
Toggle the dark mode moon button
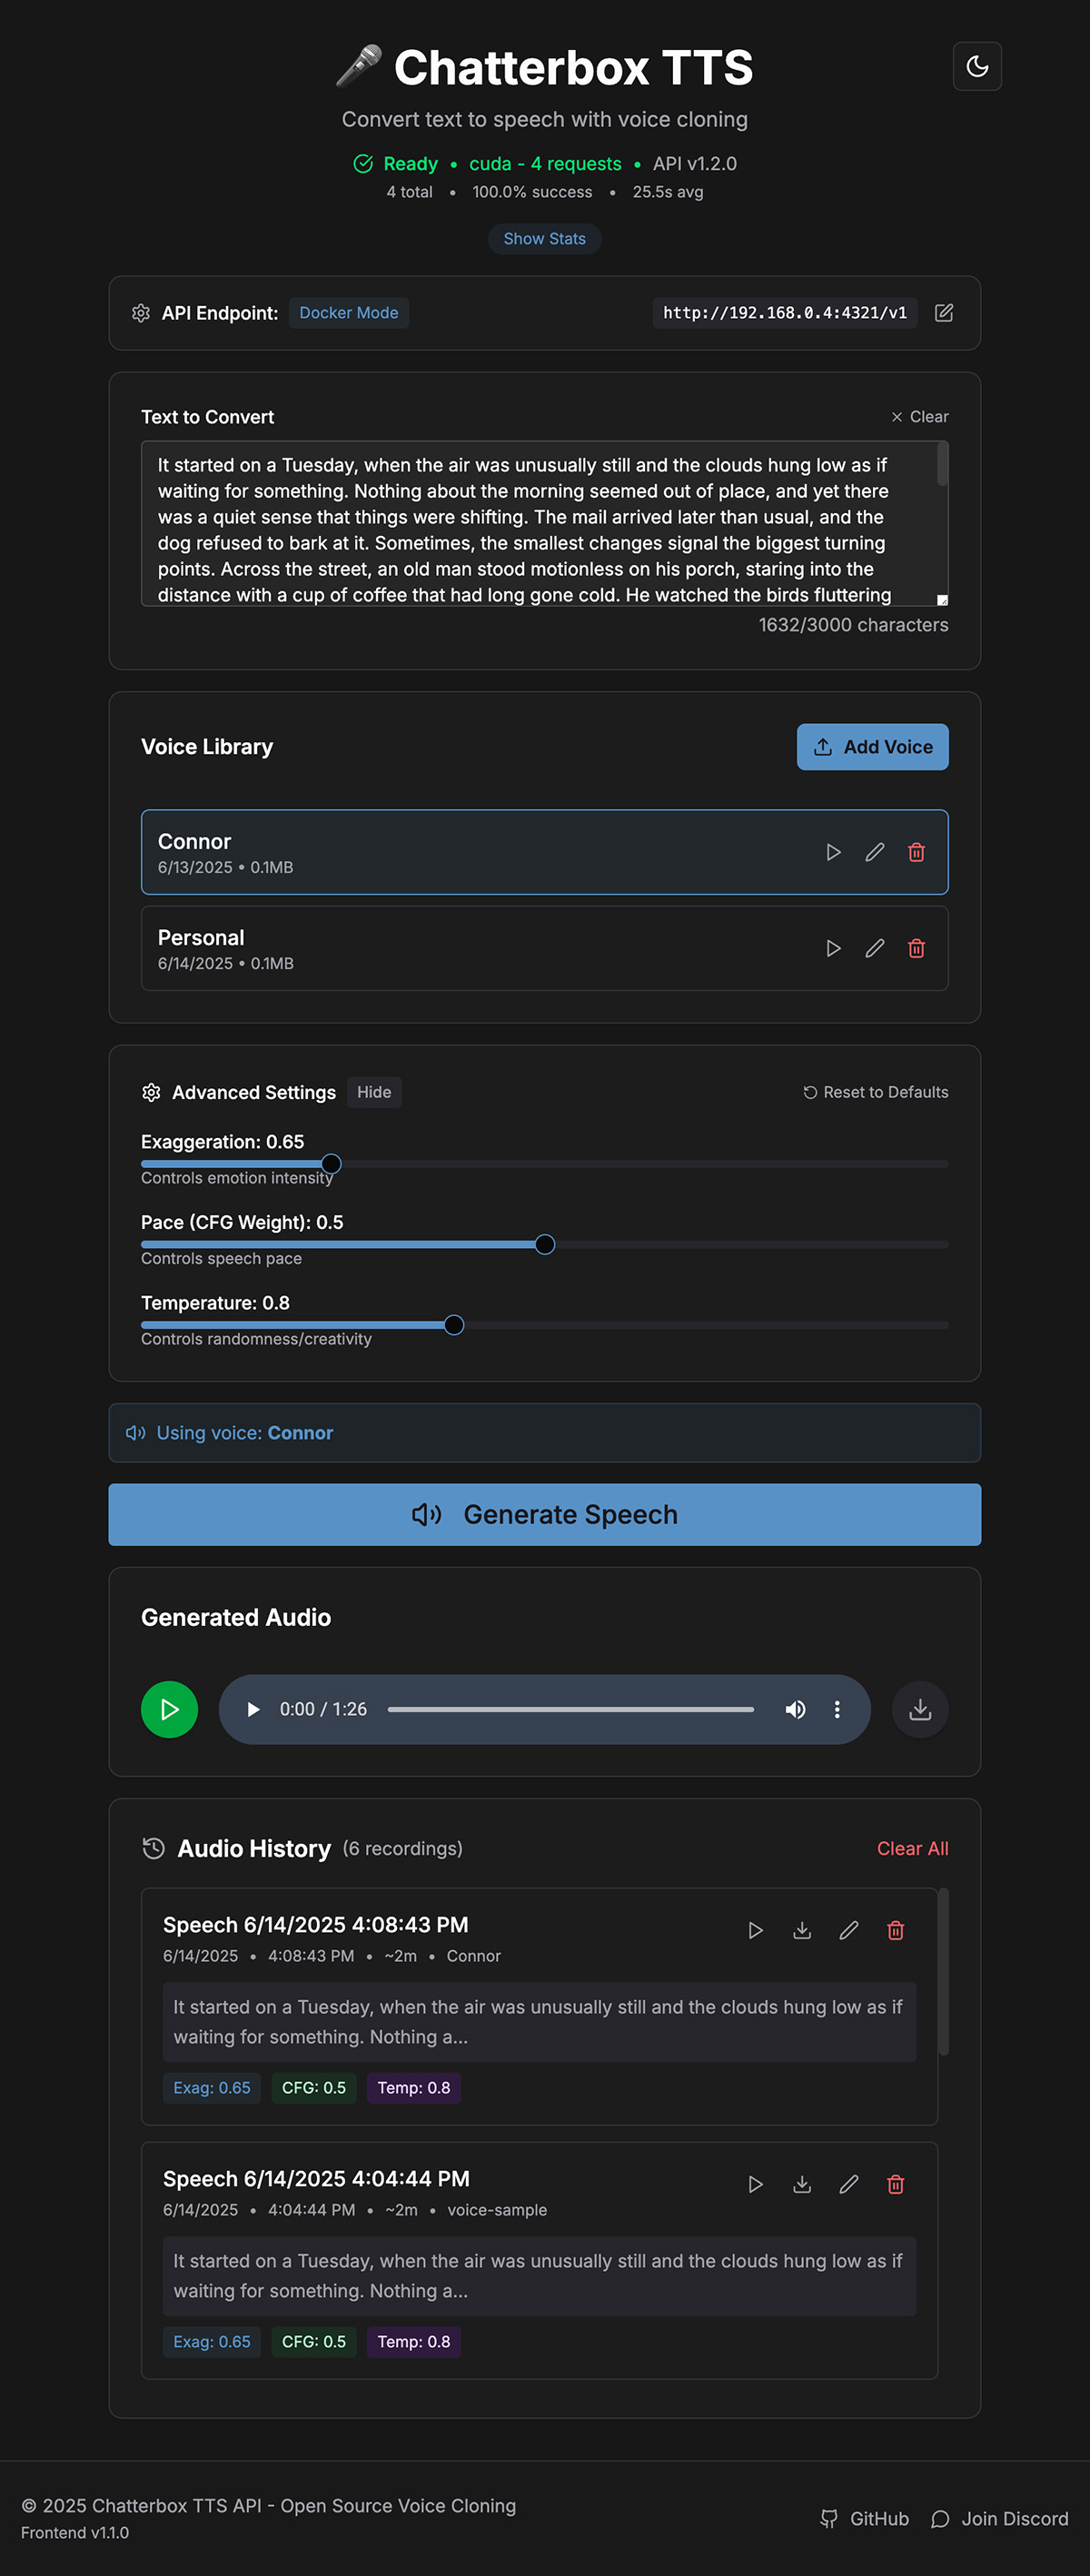click(976, 66)
